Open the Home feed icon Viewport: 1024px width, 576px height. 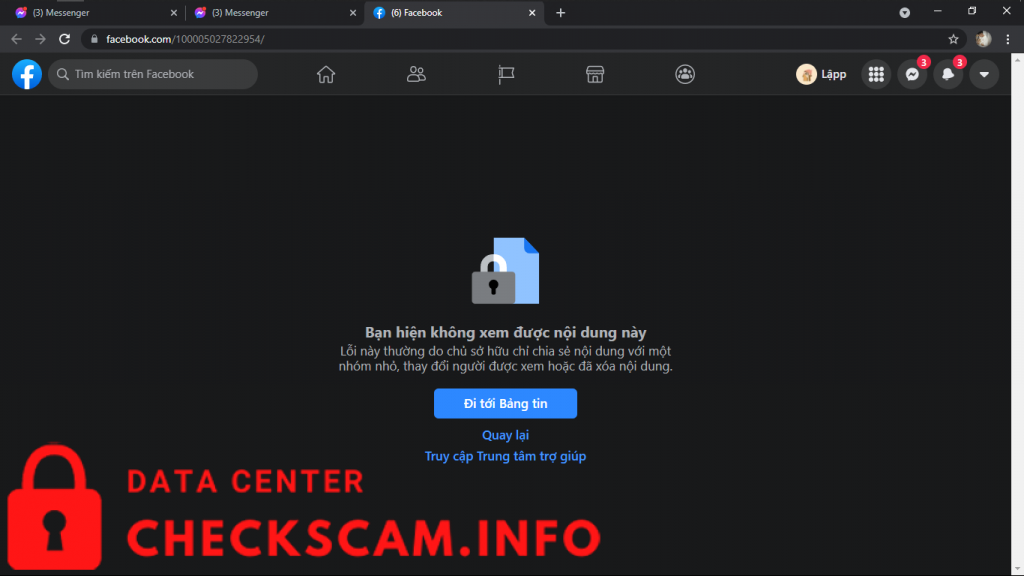click(326, 74)
